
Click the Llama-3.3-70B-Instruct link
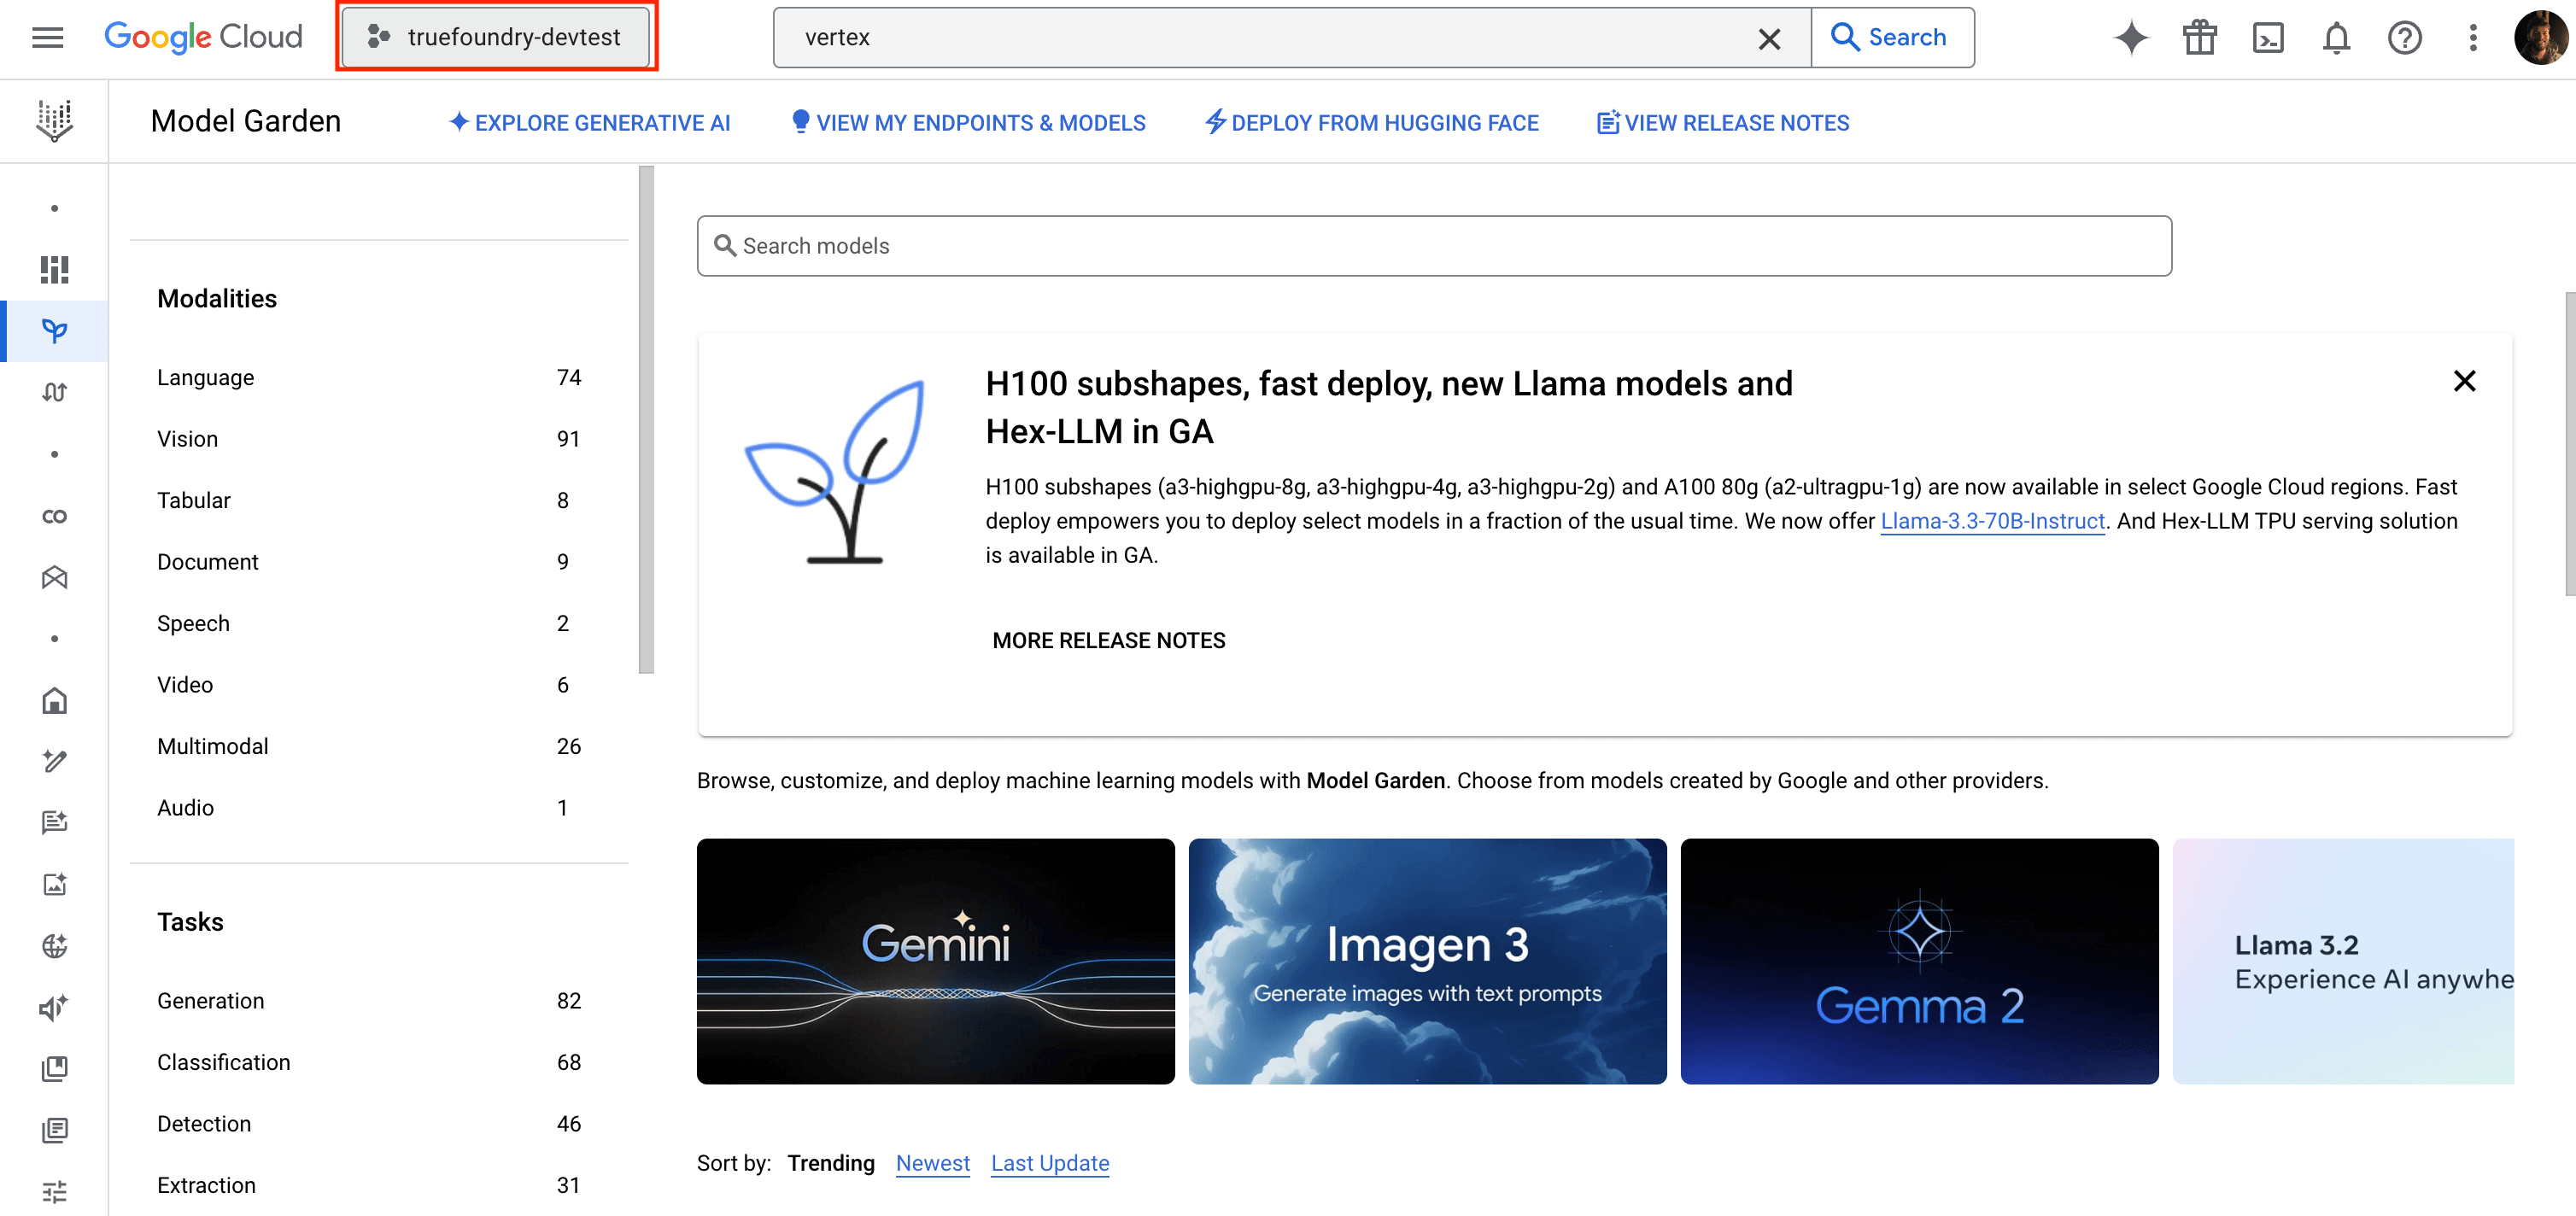(1992, 521)
